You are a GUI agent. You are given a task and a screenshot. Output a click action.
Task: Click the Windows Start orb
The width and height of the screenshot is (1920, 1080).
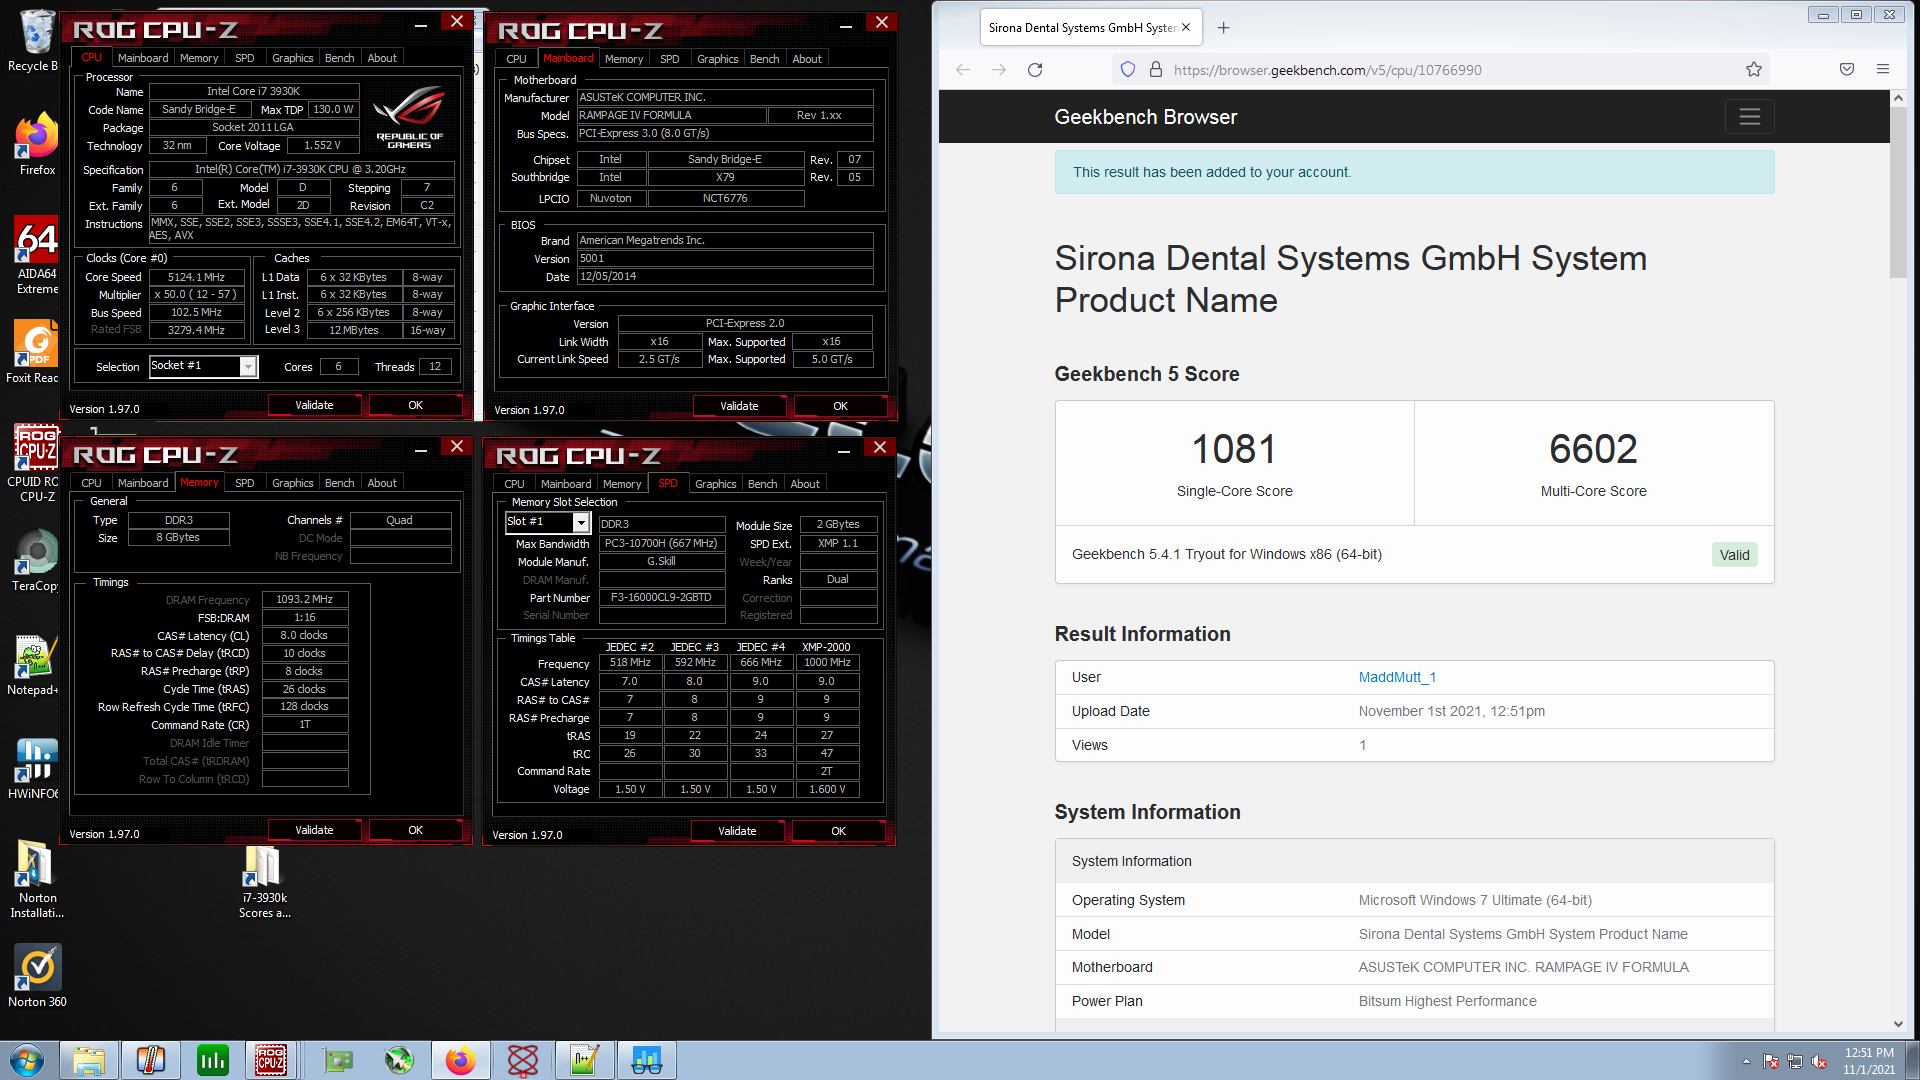point(27,1060)
